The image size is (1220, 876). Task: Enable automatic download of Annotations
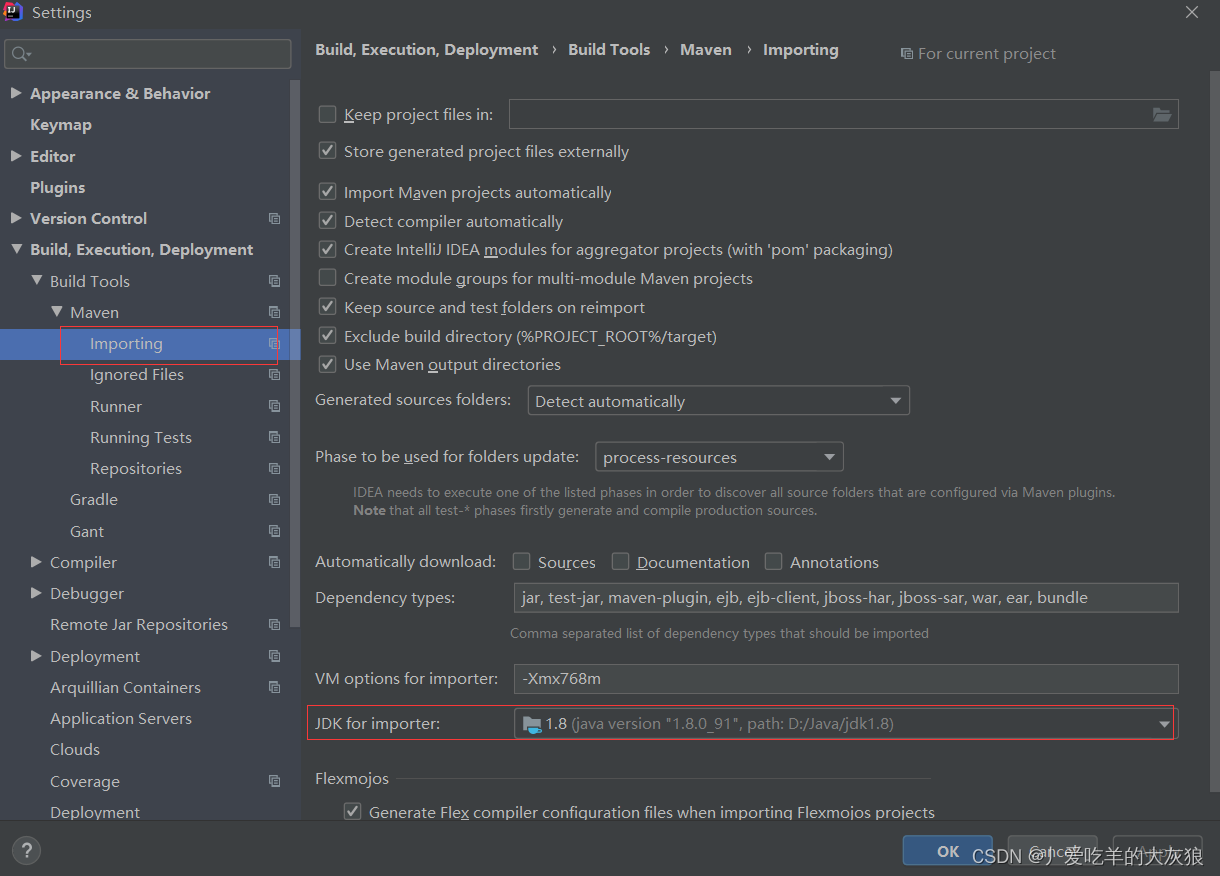(x=773, y=562)
